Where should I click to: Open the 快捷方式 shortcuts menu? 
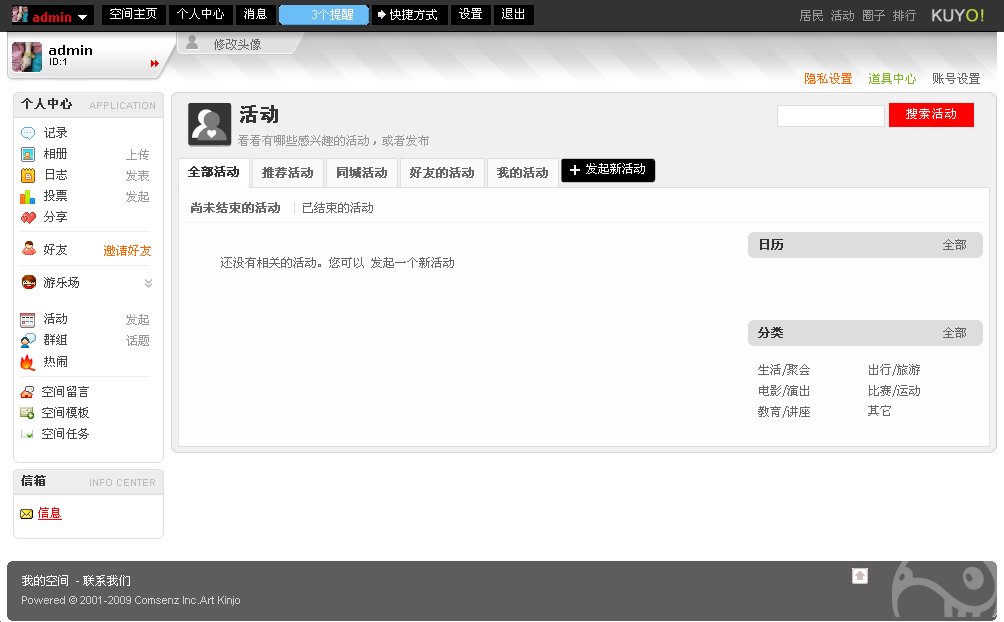[x=409, y=15]
